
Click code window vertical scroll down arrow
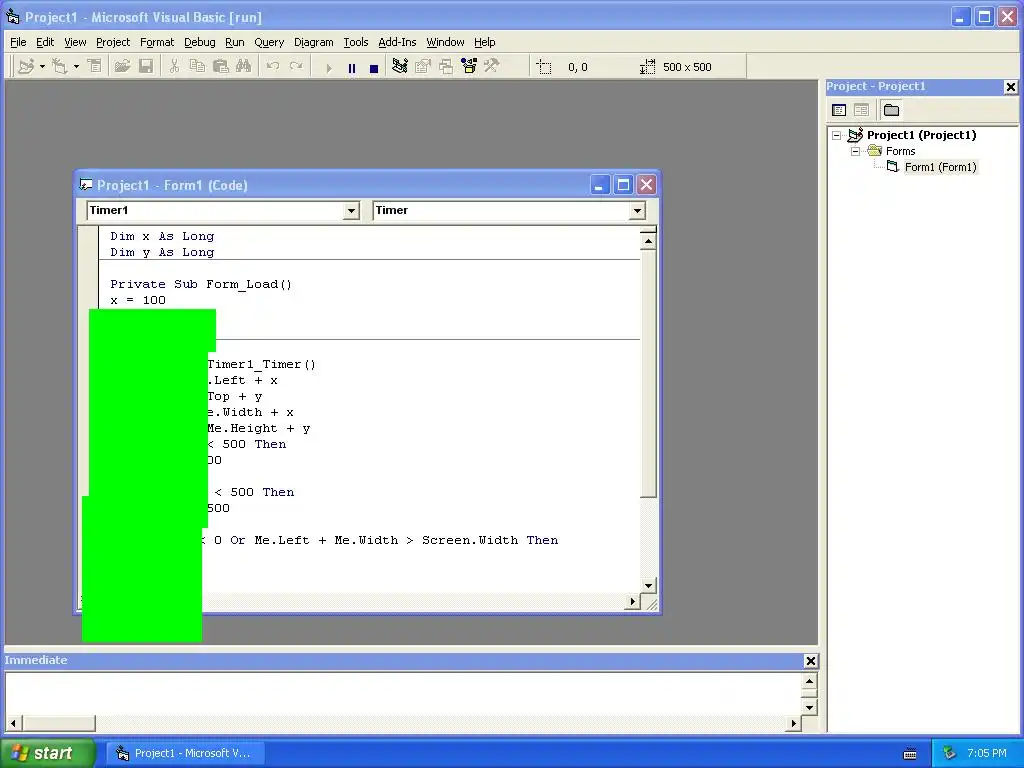pos(648,585)
